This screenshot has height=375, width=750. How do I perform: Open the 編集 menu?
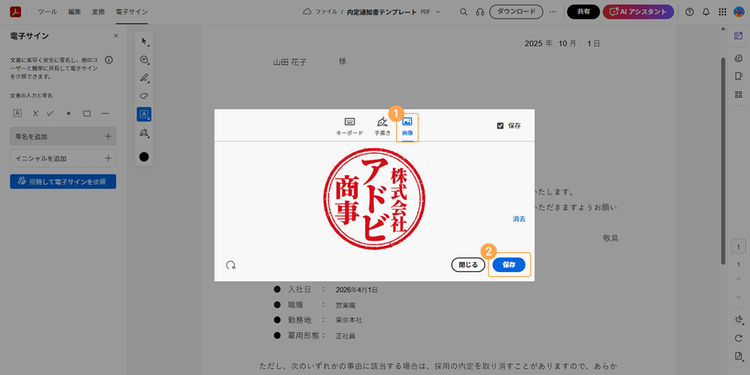click(x=75, y=12)
